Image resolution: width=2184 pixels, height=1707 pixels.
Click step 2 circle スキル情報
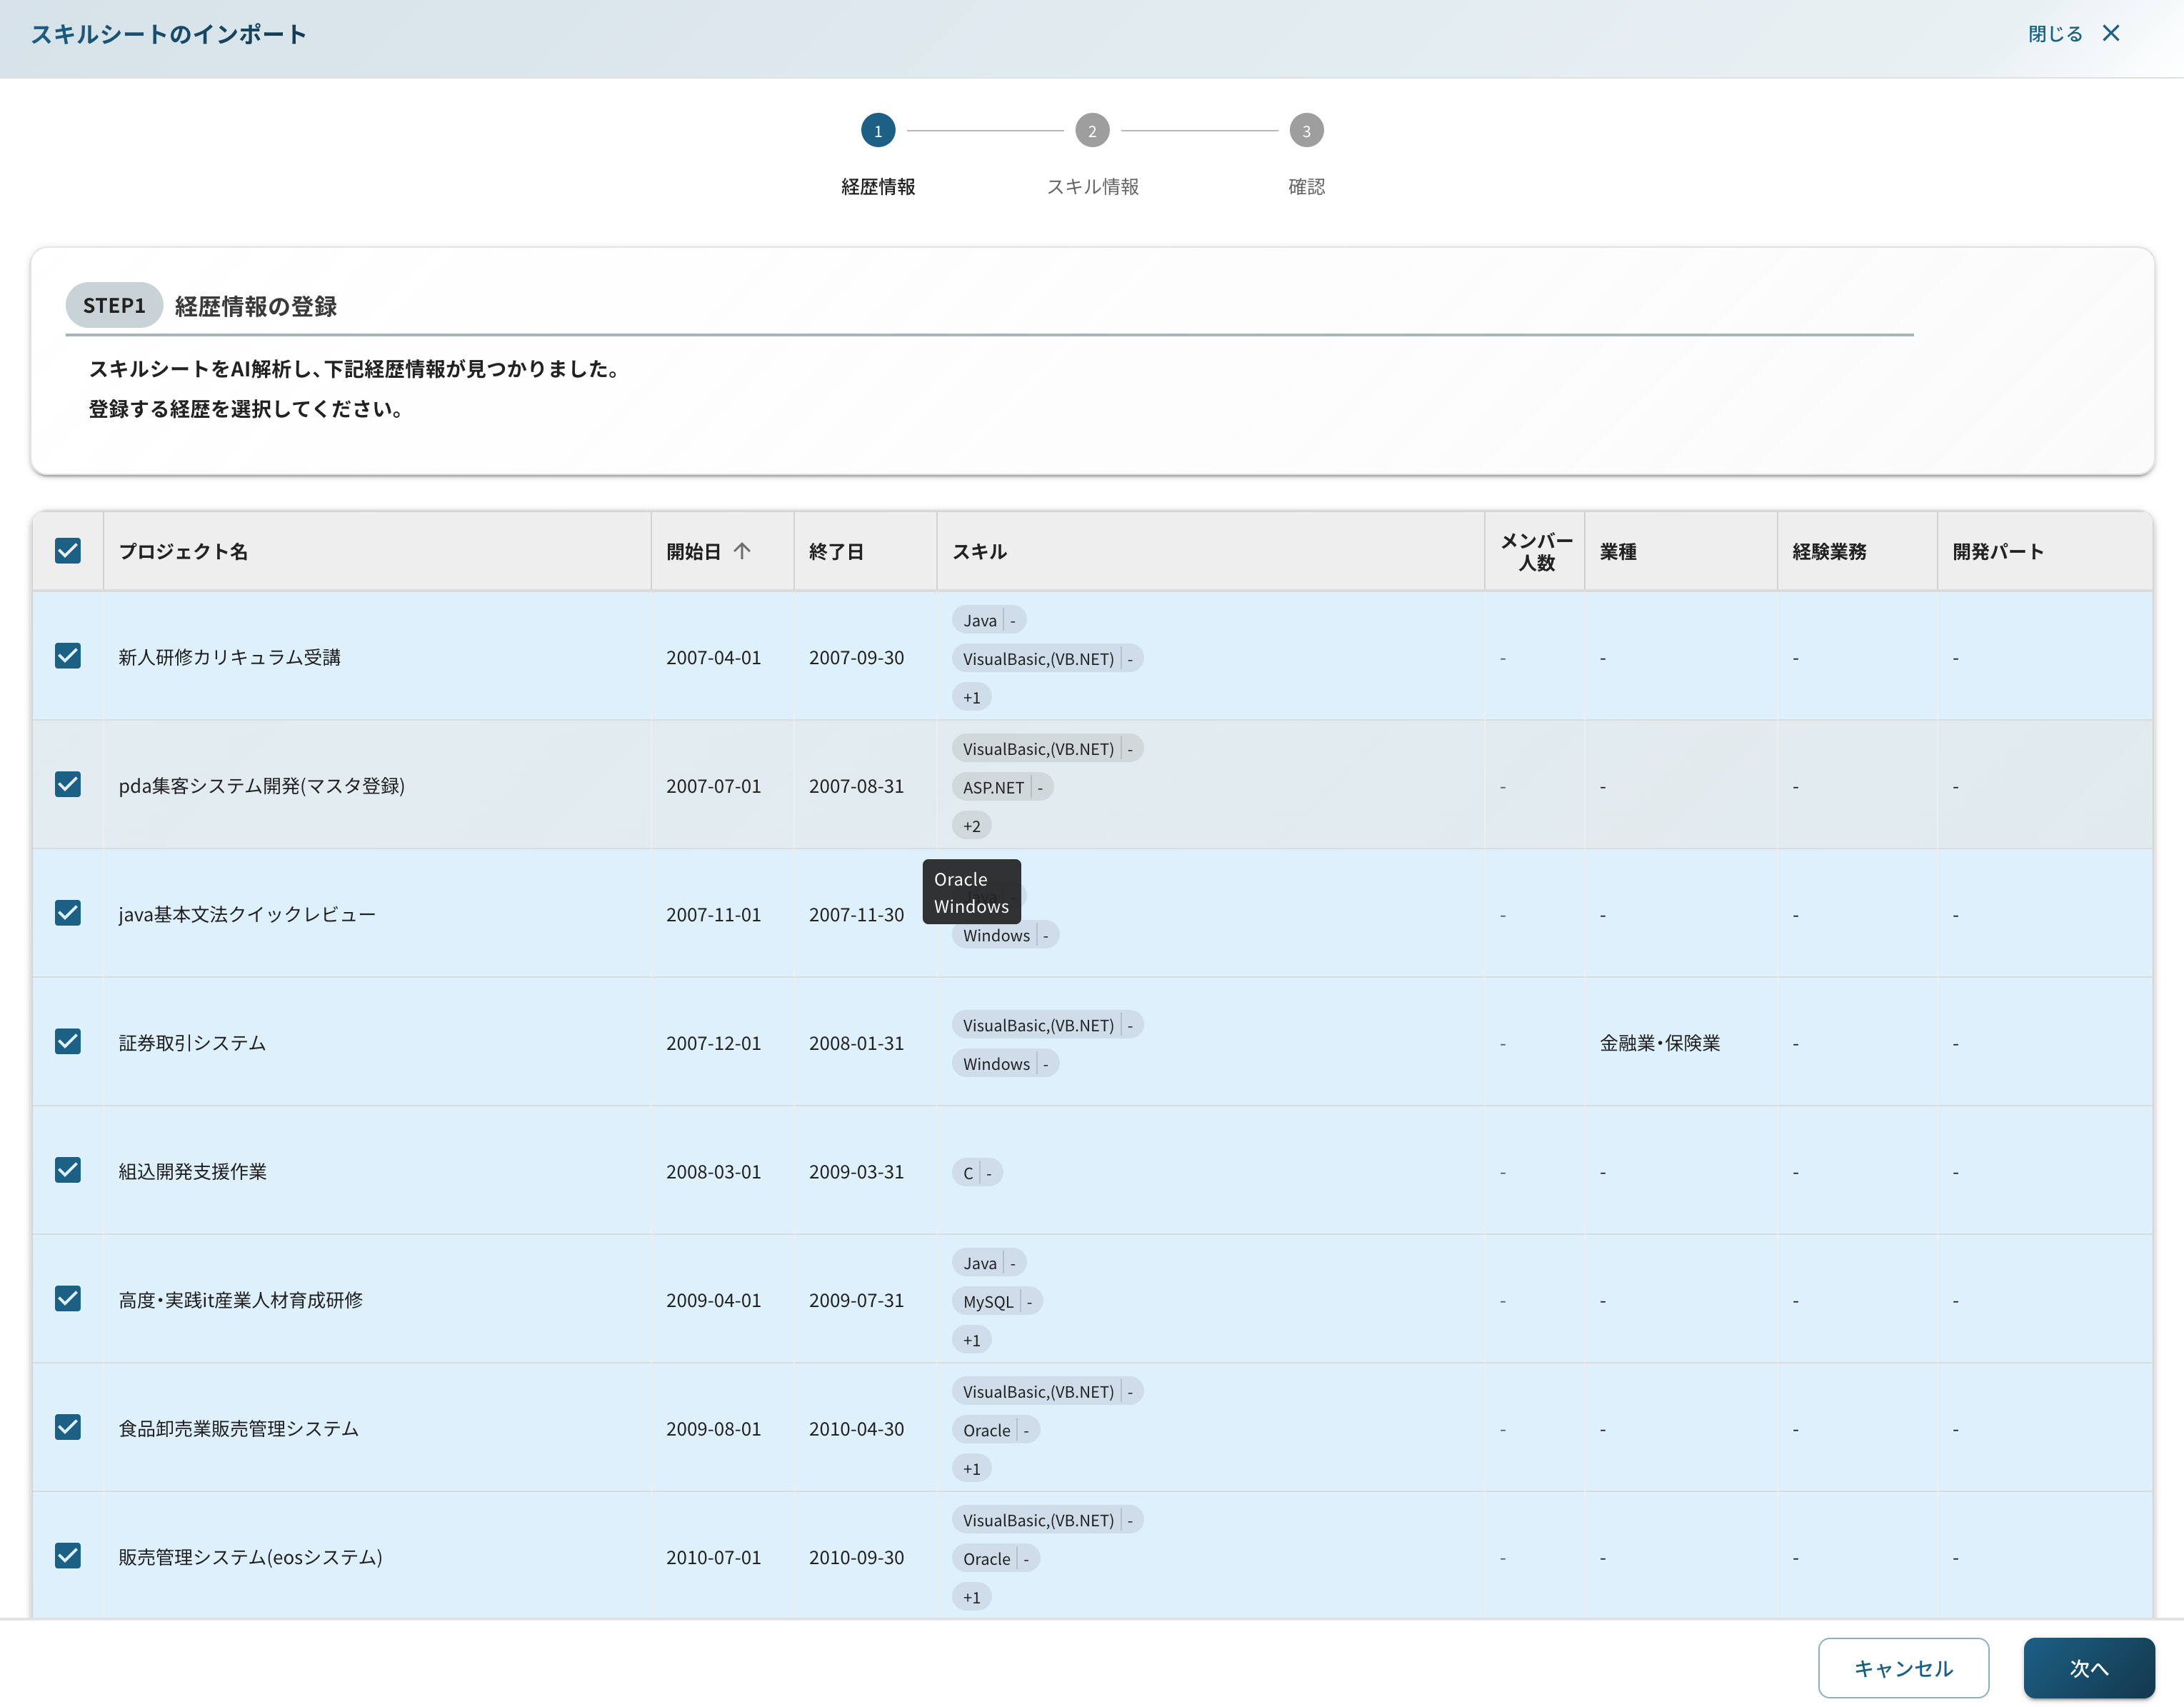click(1091, 130)
